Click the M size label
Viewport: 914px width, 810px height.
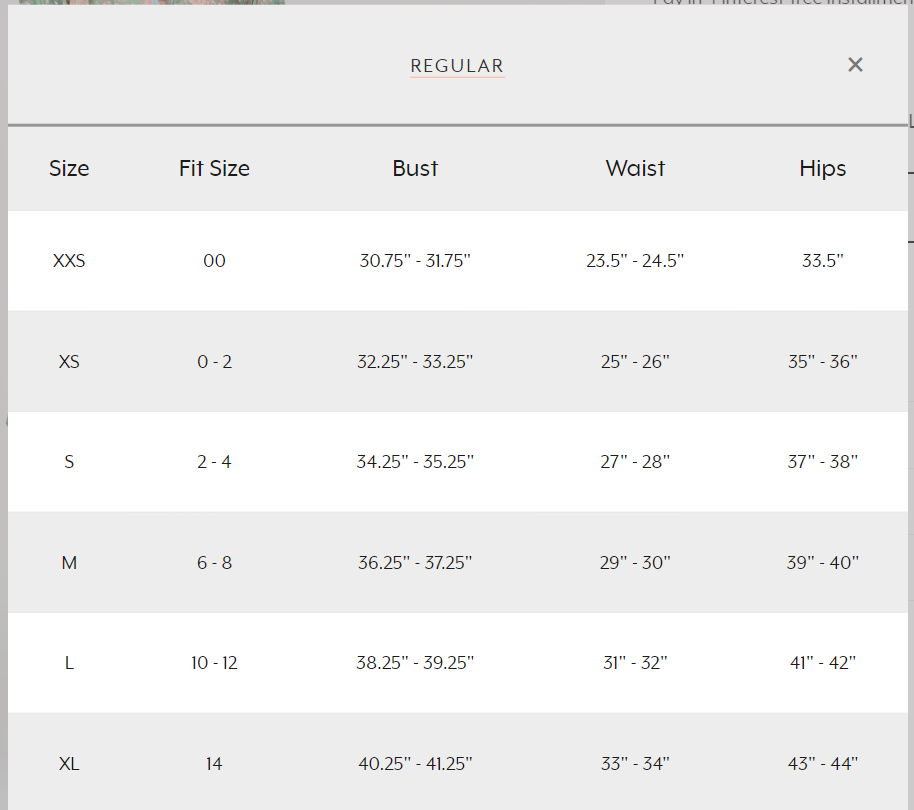pos(69,563)
